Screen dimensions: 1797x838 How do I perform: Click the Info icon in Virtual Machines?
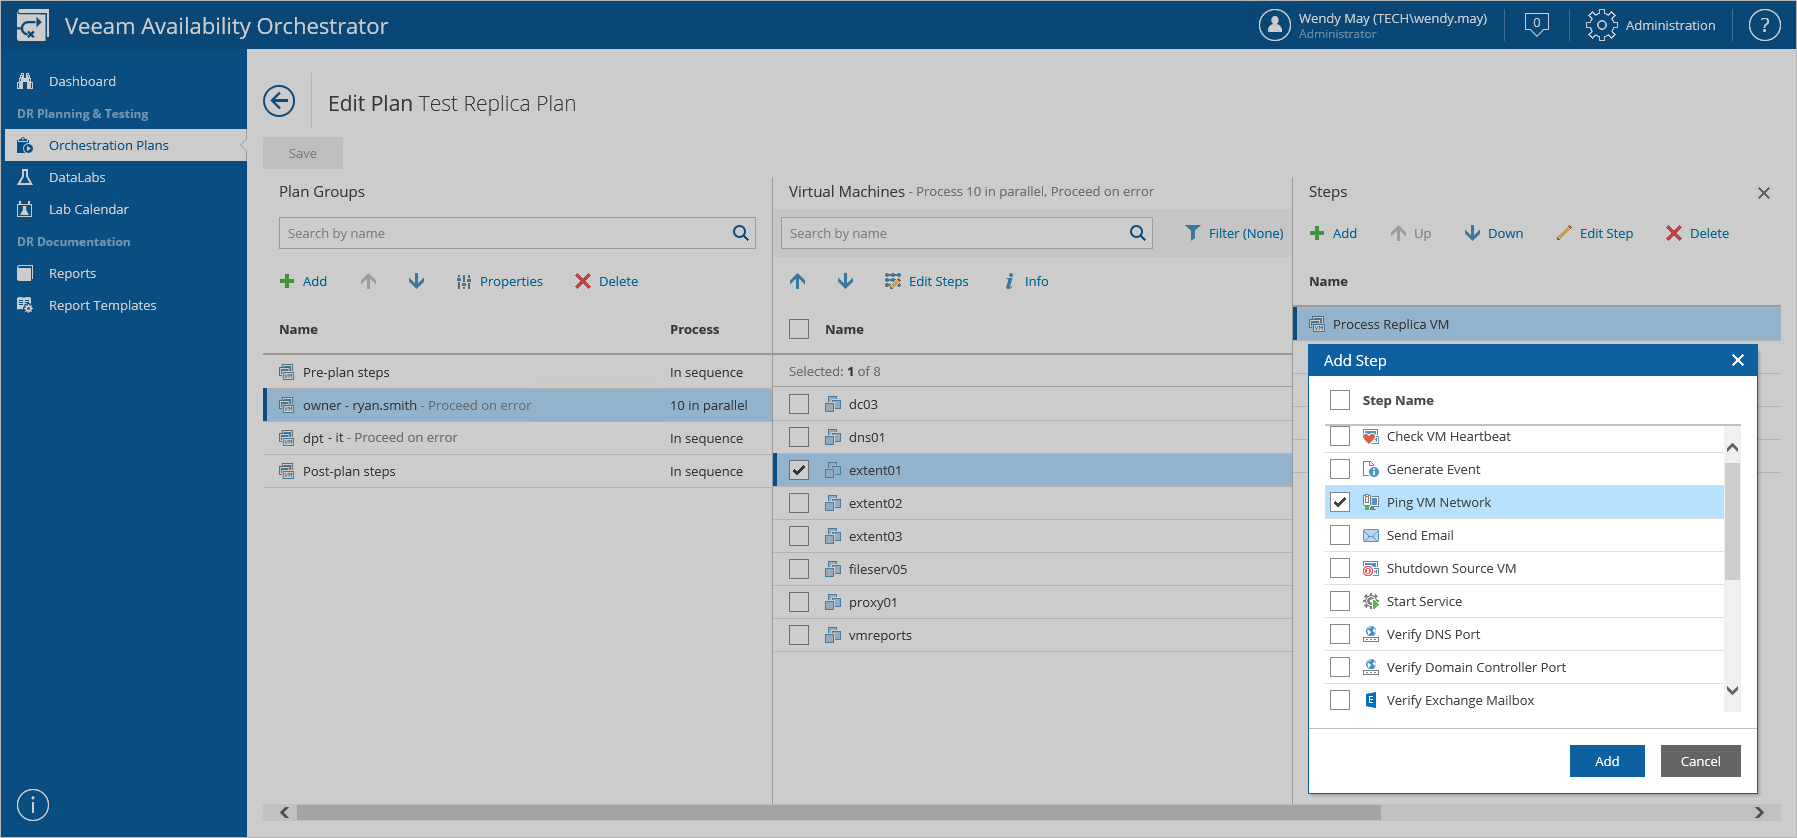coord(1010,281)
